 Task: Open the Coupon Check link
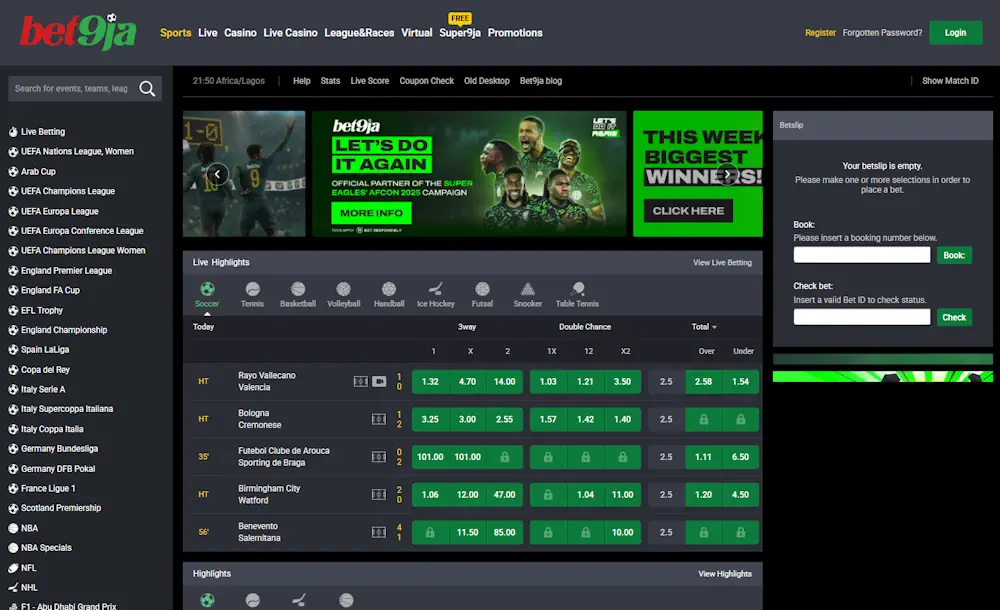pyautogui.click(x=427, y=81)
